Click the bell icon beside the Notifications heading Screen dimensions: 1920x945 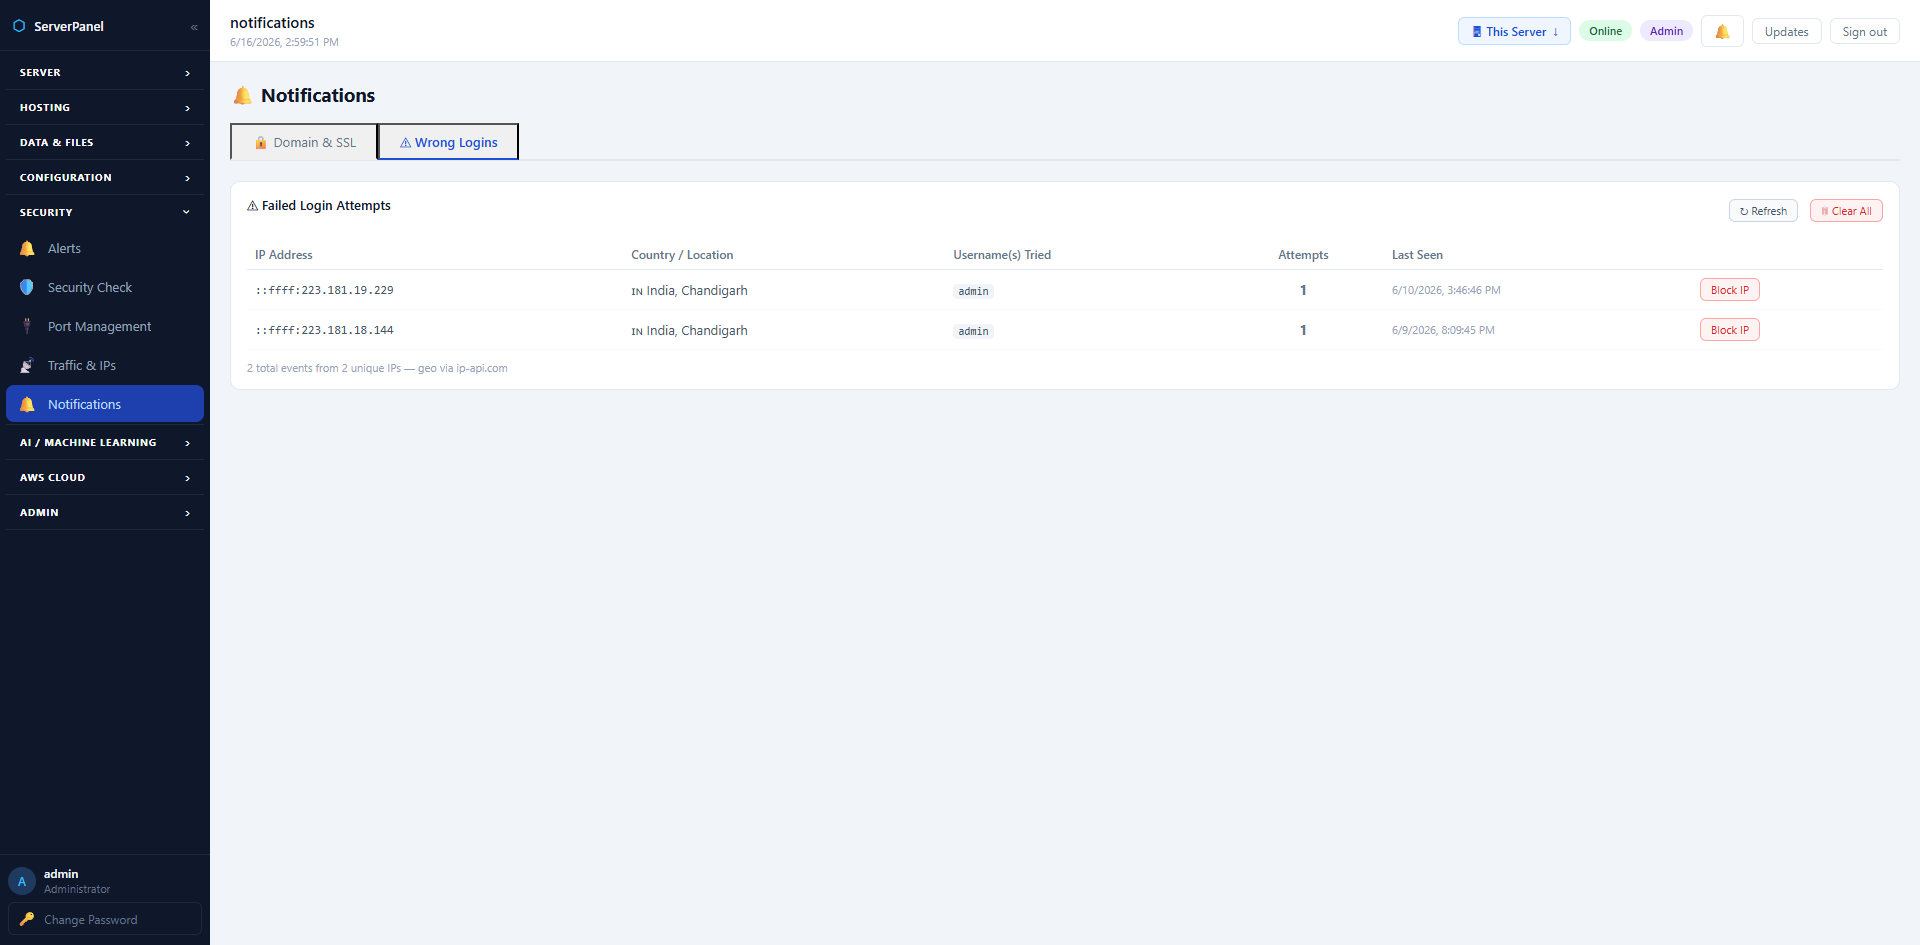243,96
